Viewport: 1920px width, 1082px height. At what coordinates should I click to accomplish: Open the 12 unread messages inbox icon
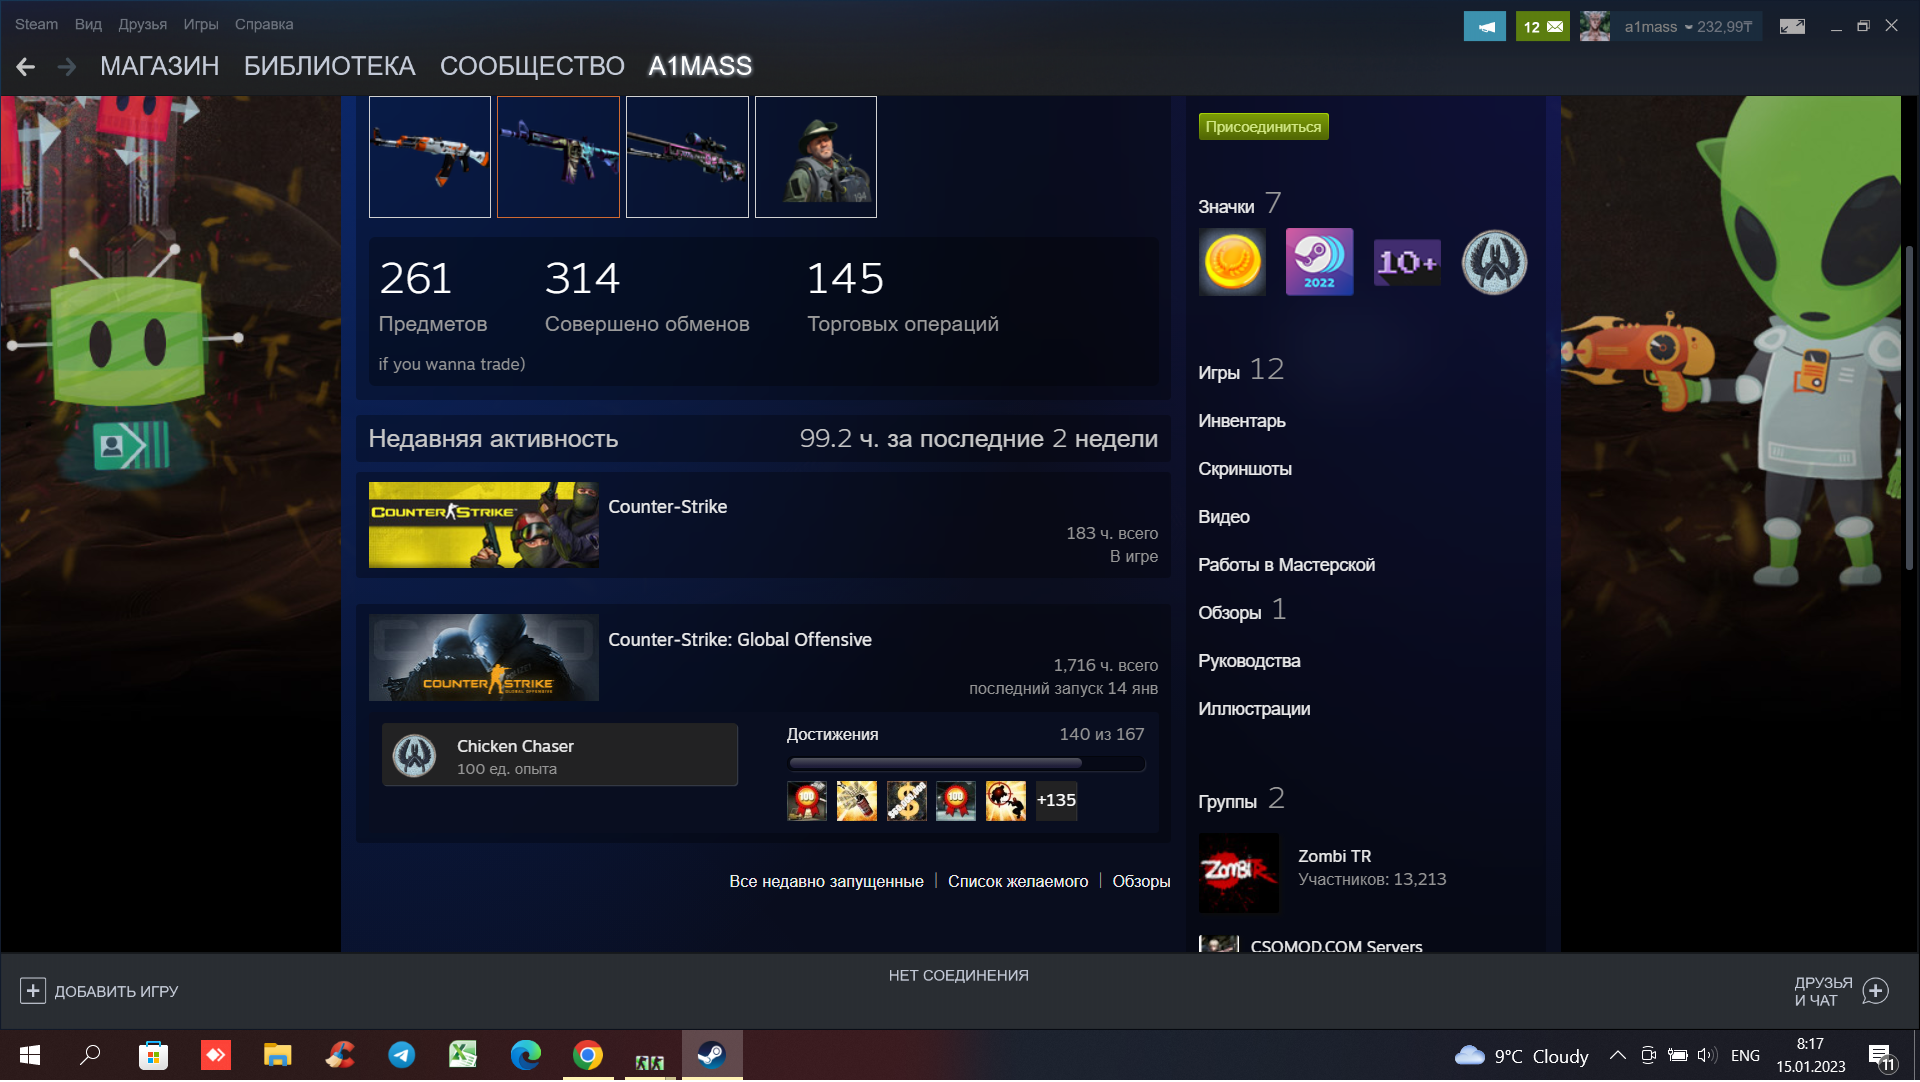pos(1542,27)
